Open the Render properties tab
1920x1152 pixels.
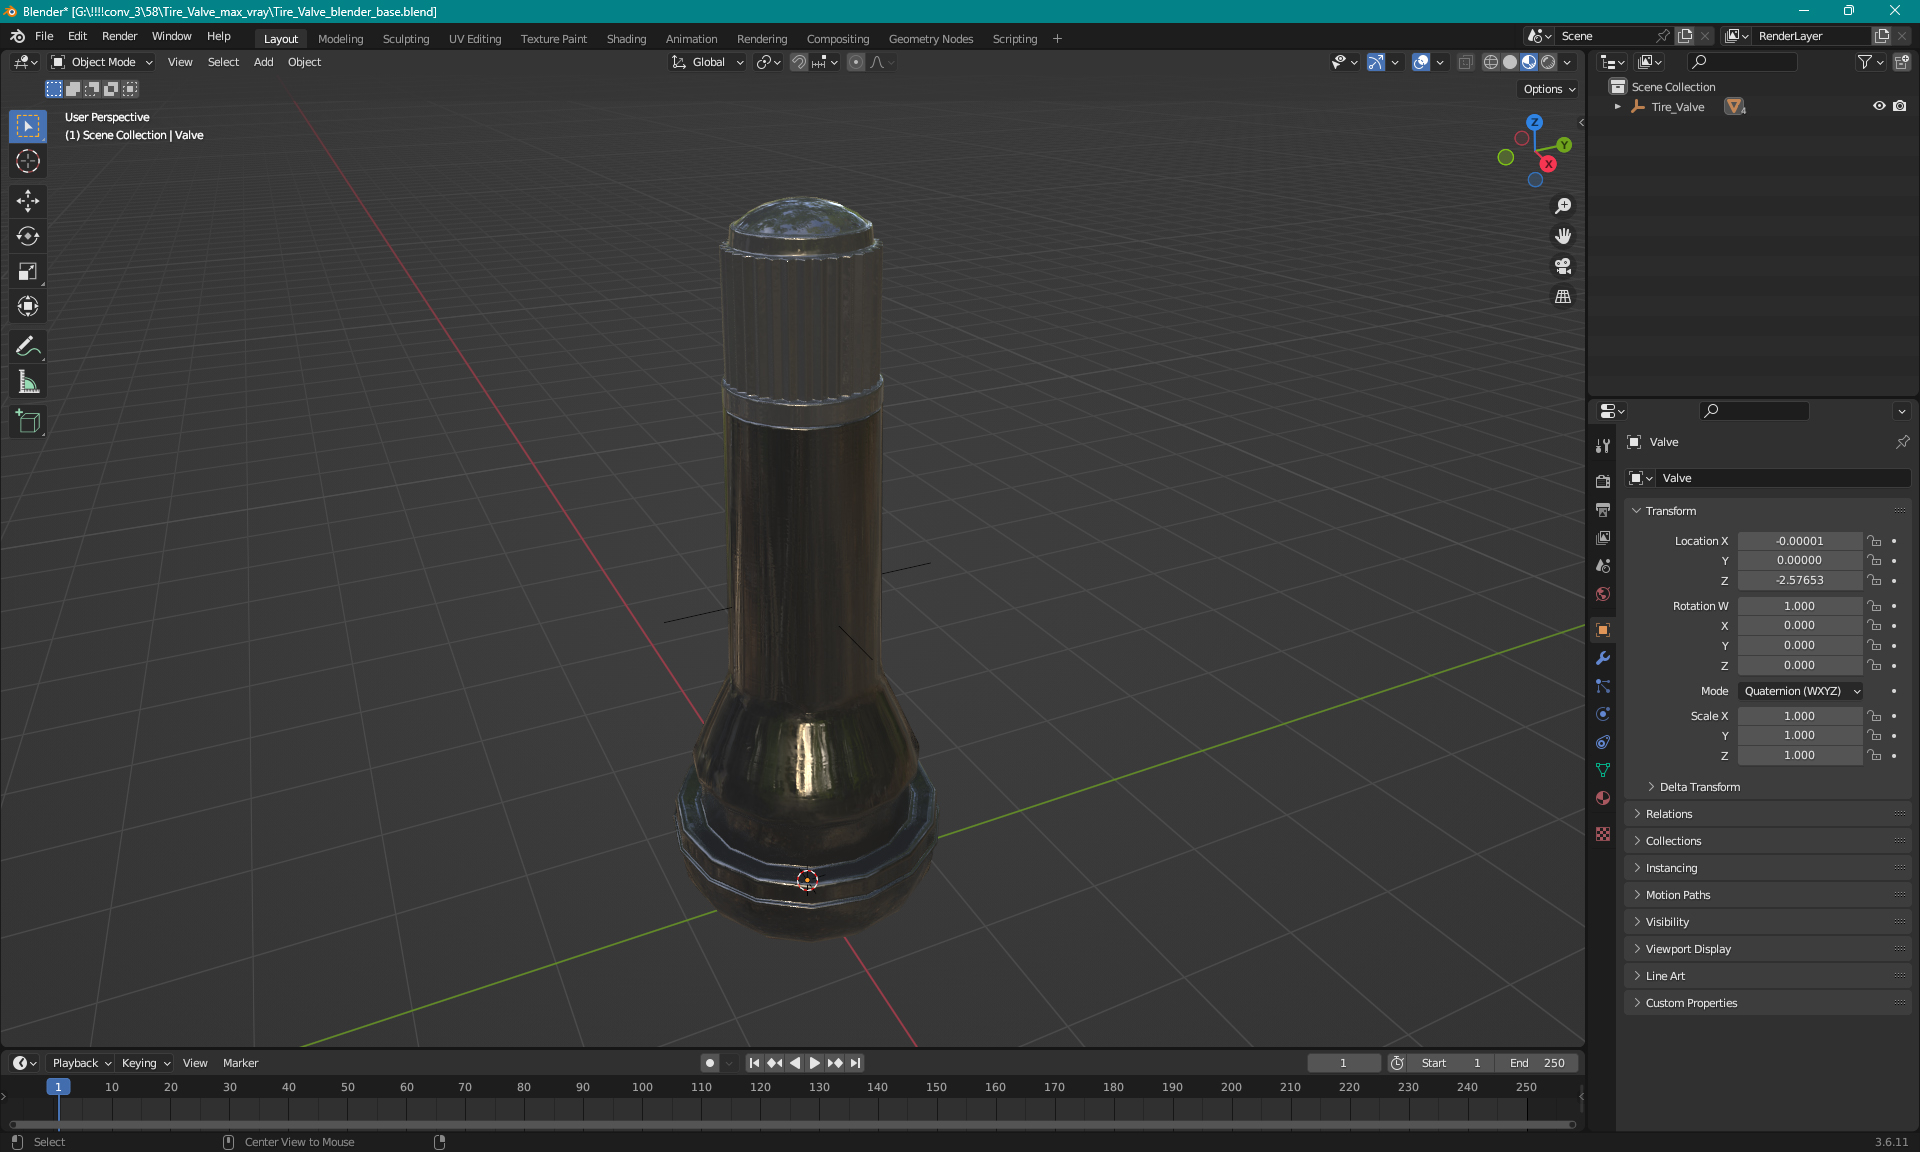pos(1603,481)
